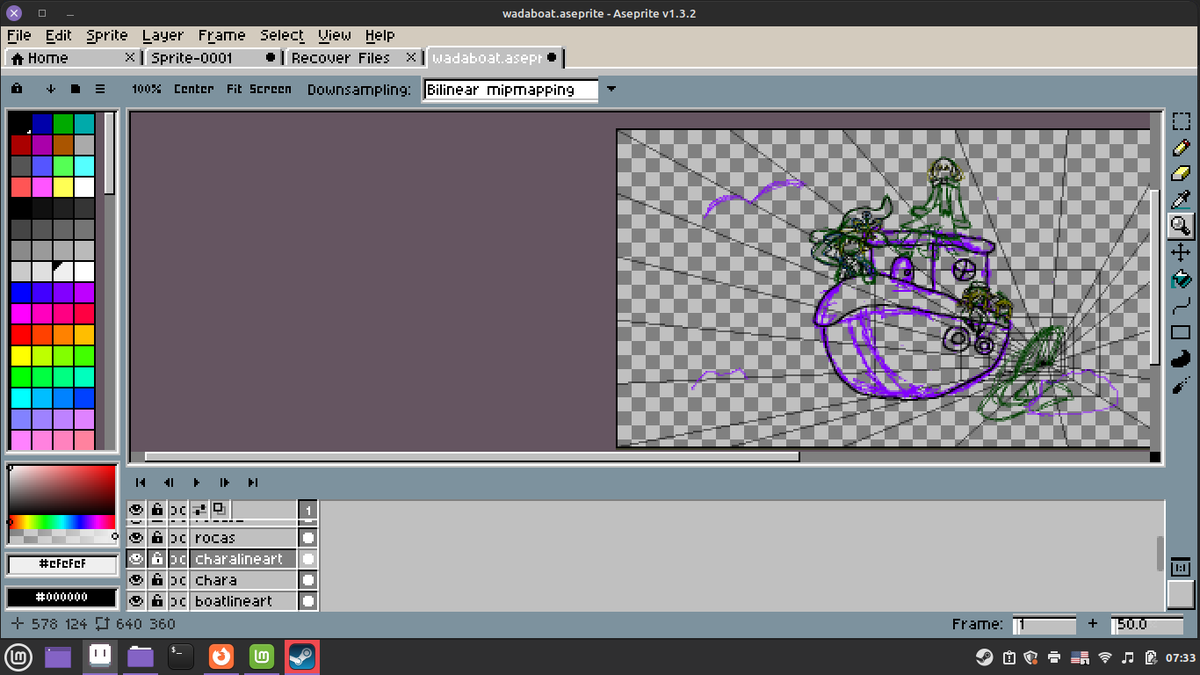Screen dimensions: 1200x675
Task: Select the Rectangle shape tool
Action: click(x=1180, y=331)
